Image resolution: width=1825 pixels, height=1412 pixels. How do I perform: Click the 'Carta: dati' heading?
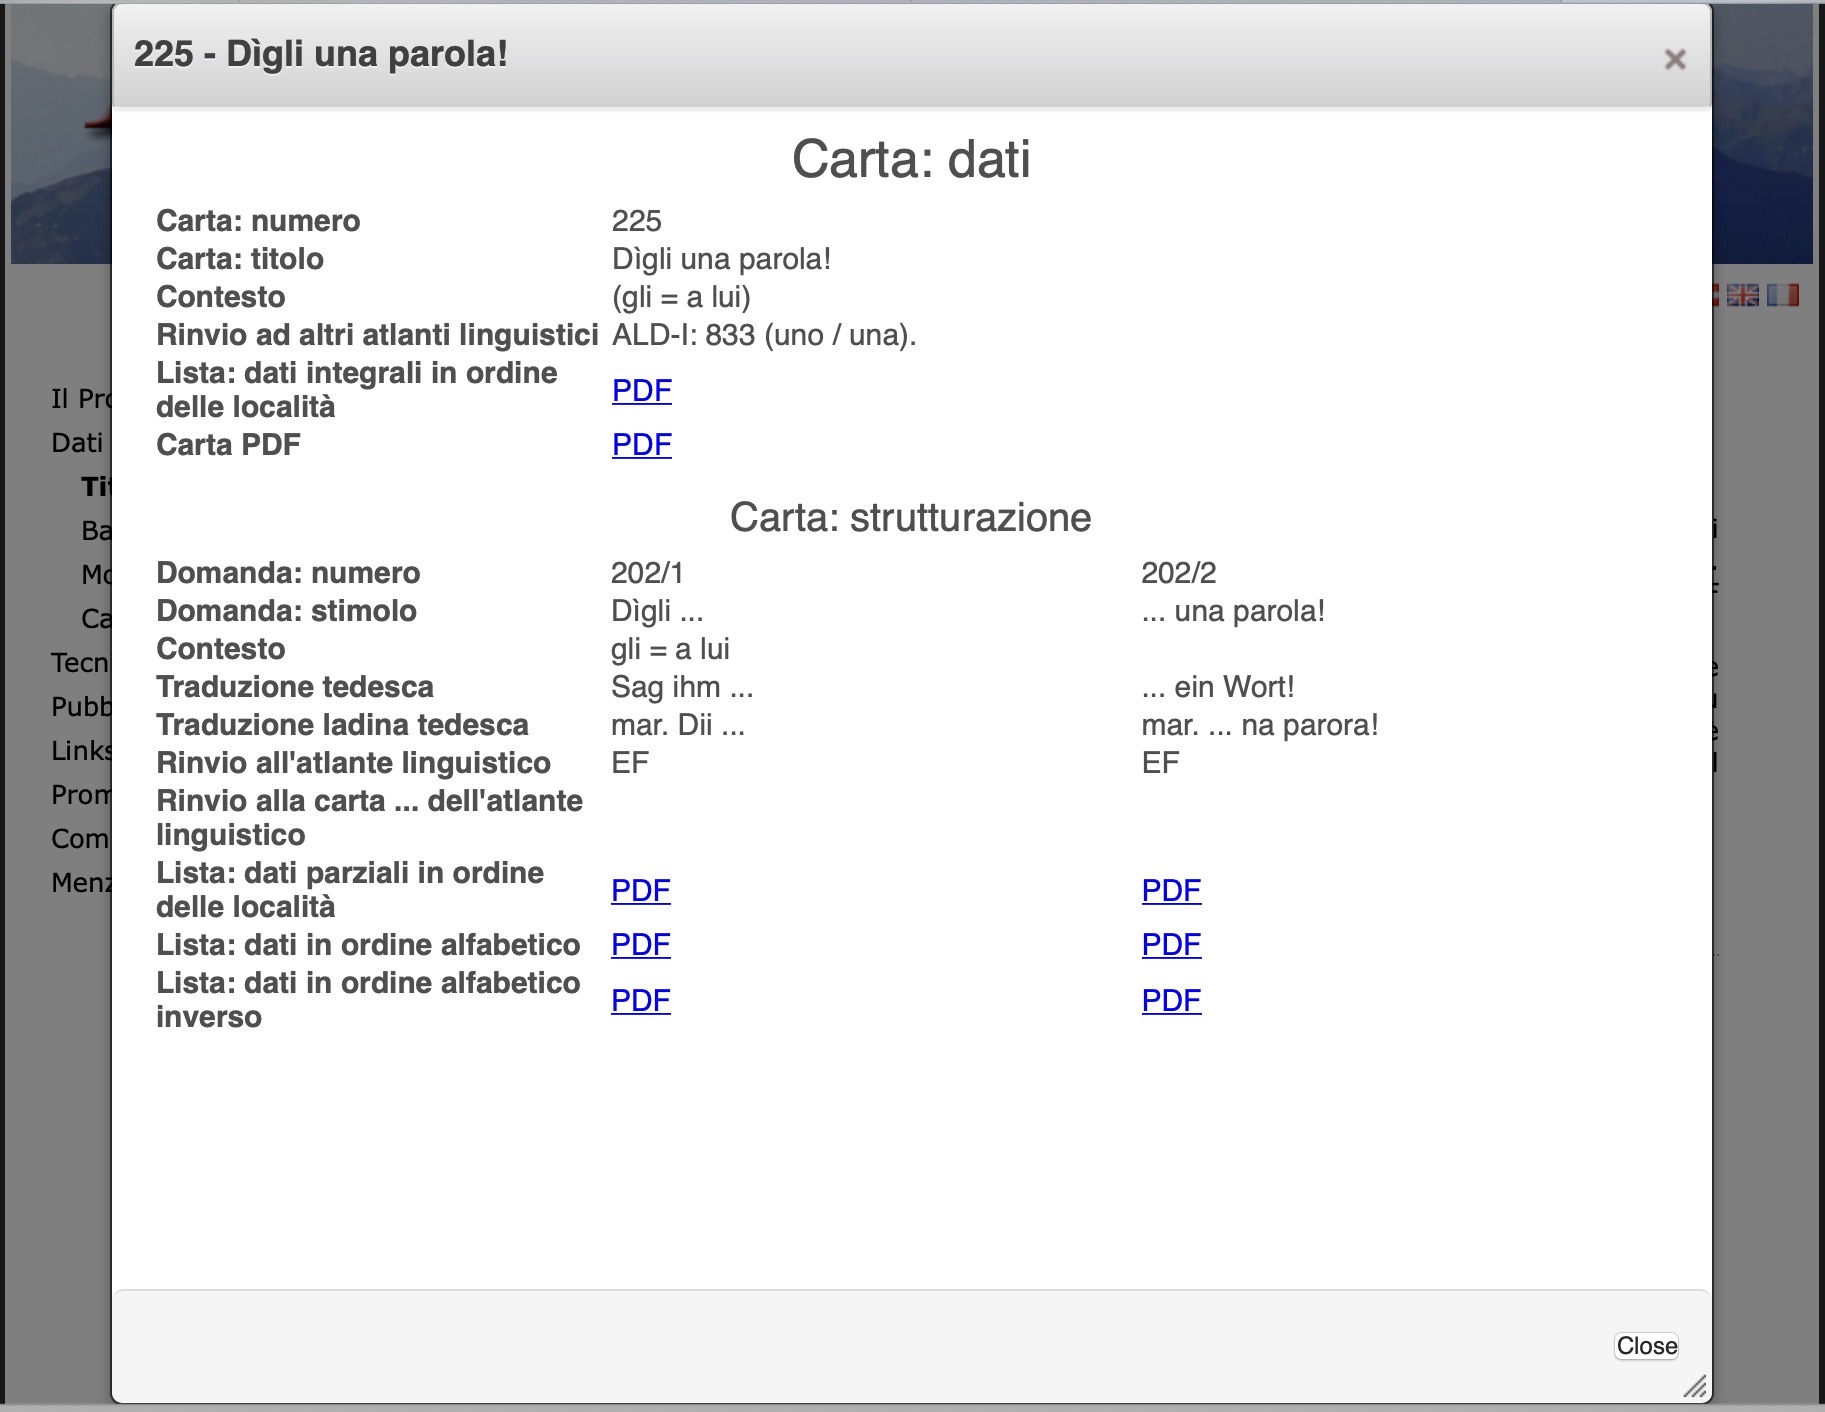coord(910,159)
